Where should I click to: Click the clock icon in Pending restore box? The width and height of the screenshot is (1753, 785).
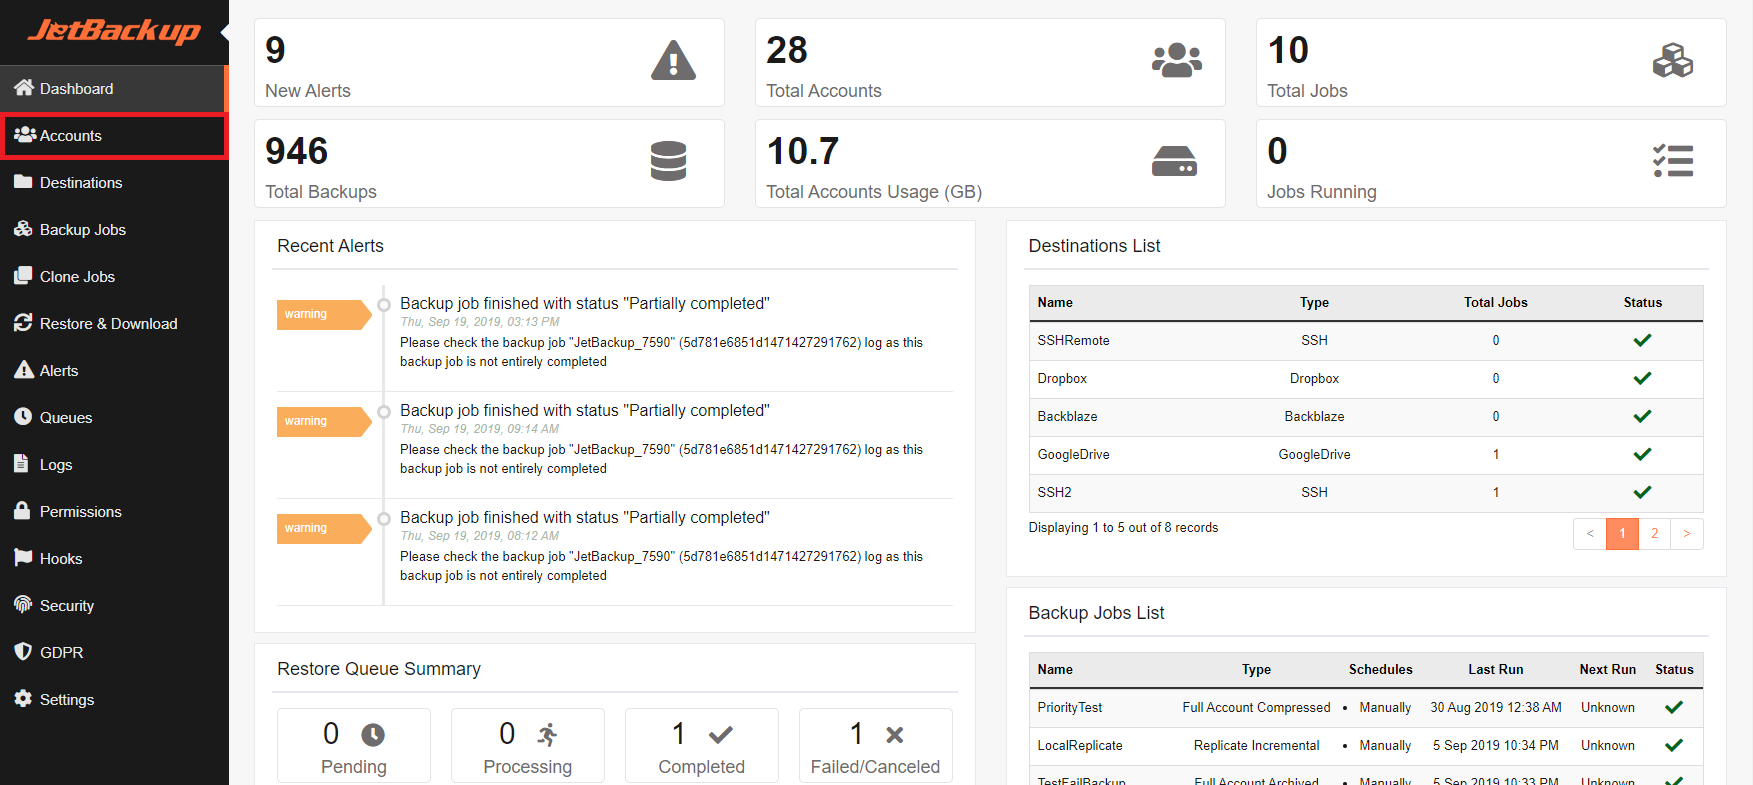pyautogui.click(x=373, y=735)
